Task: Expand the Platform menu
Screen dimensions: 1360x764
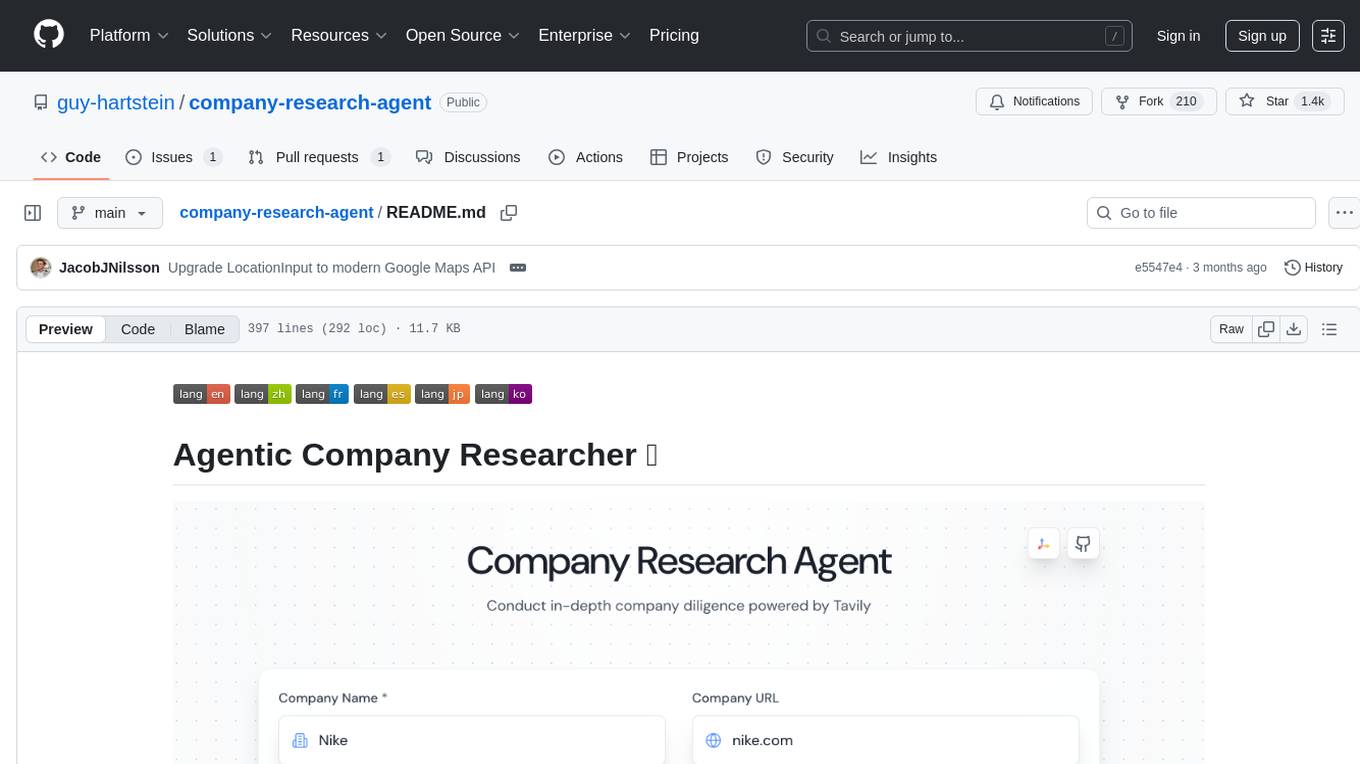Action: pyautogui.click(x=129, y=35)
